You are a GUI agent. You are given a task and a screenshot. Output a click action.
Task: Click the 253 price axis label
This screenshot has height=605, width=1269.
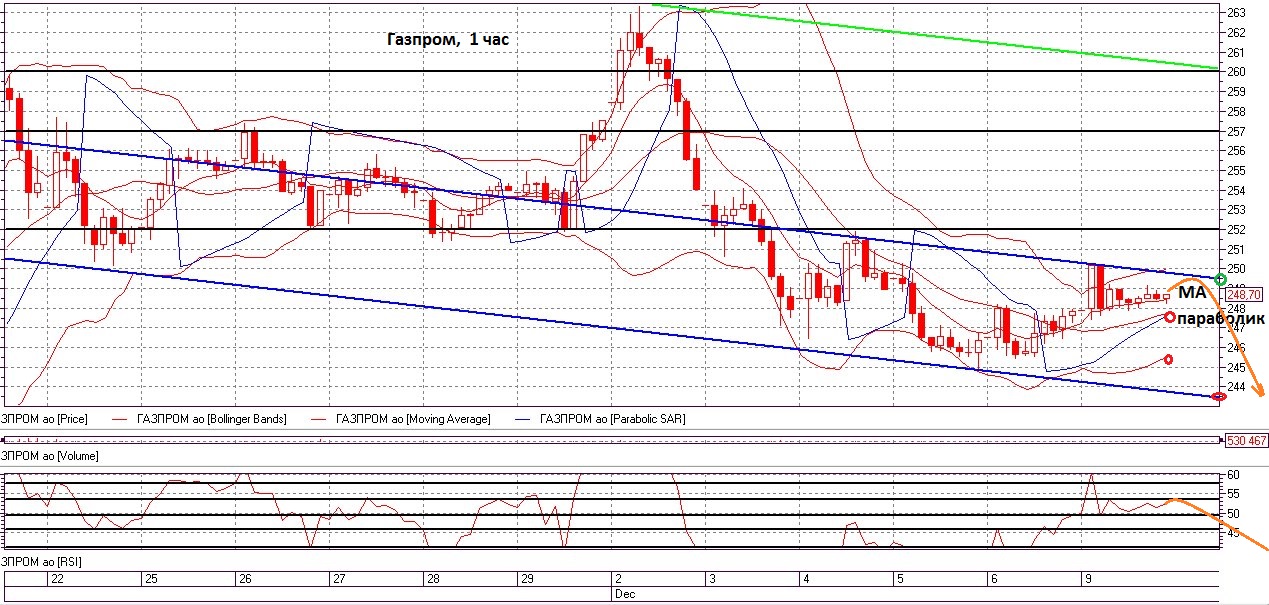tap(1235, 209)
